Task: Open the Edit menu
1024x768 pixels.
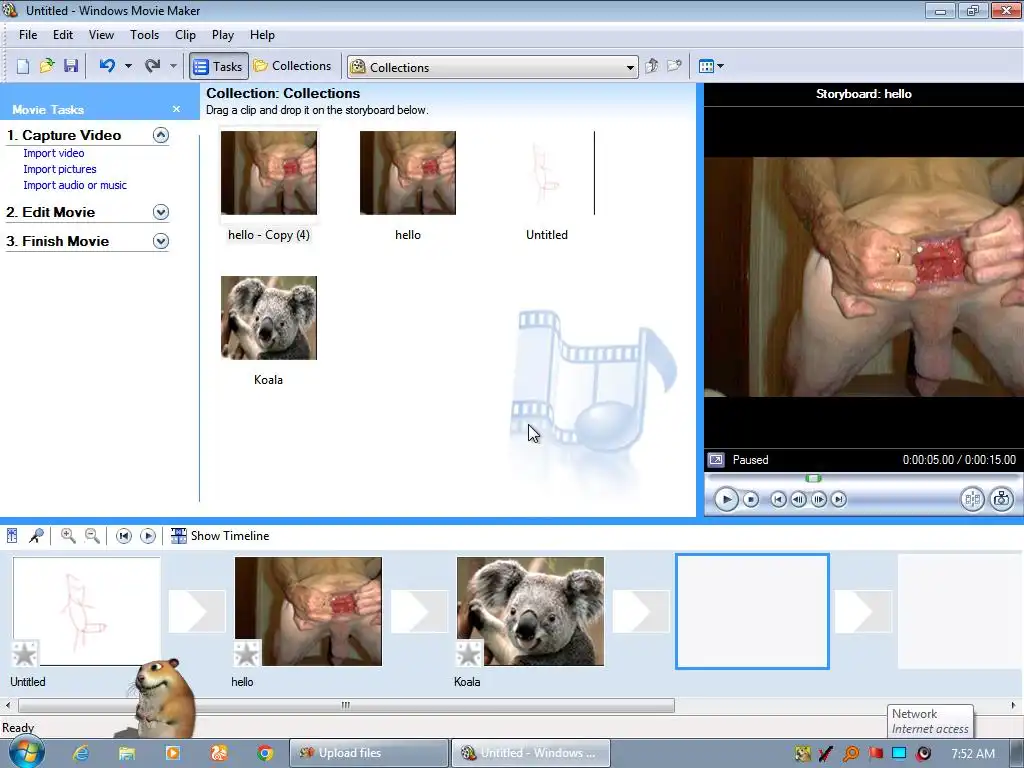Action: click(x=63, y=35)
